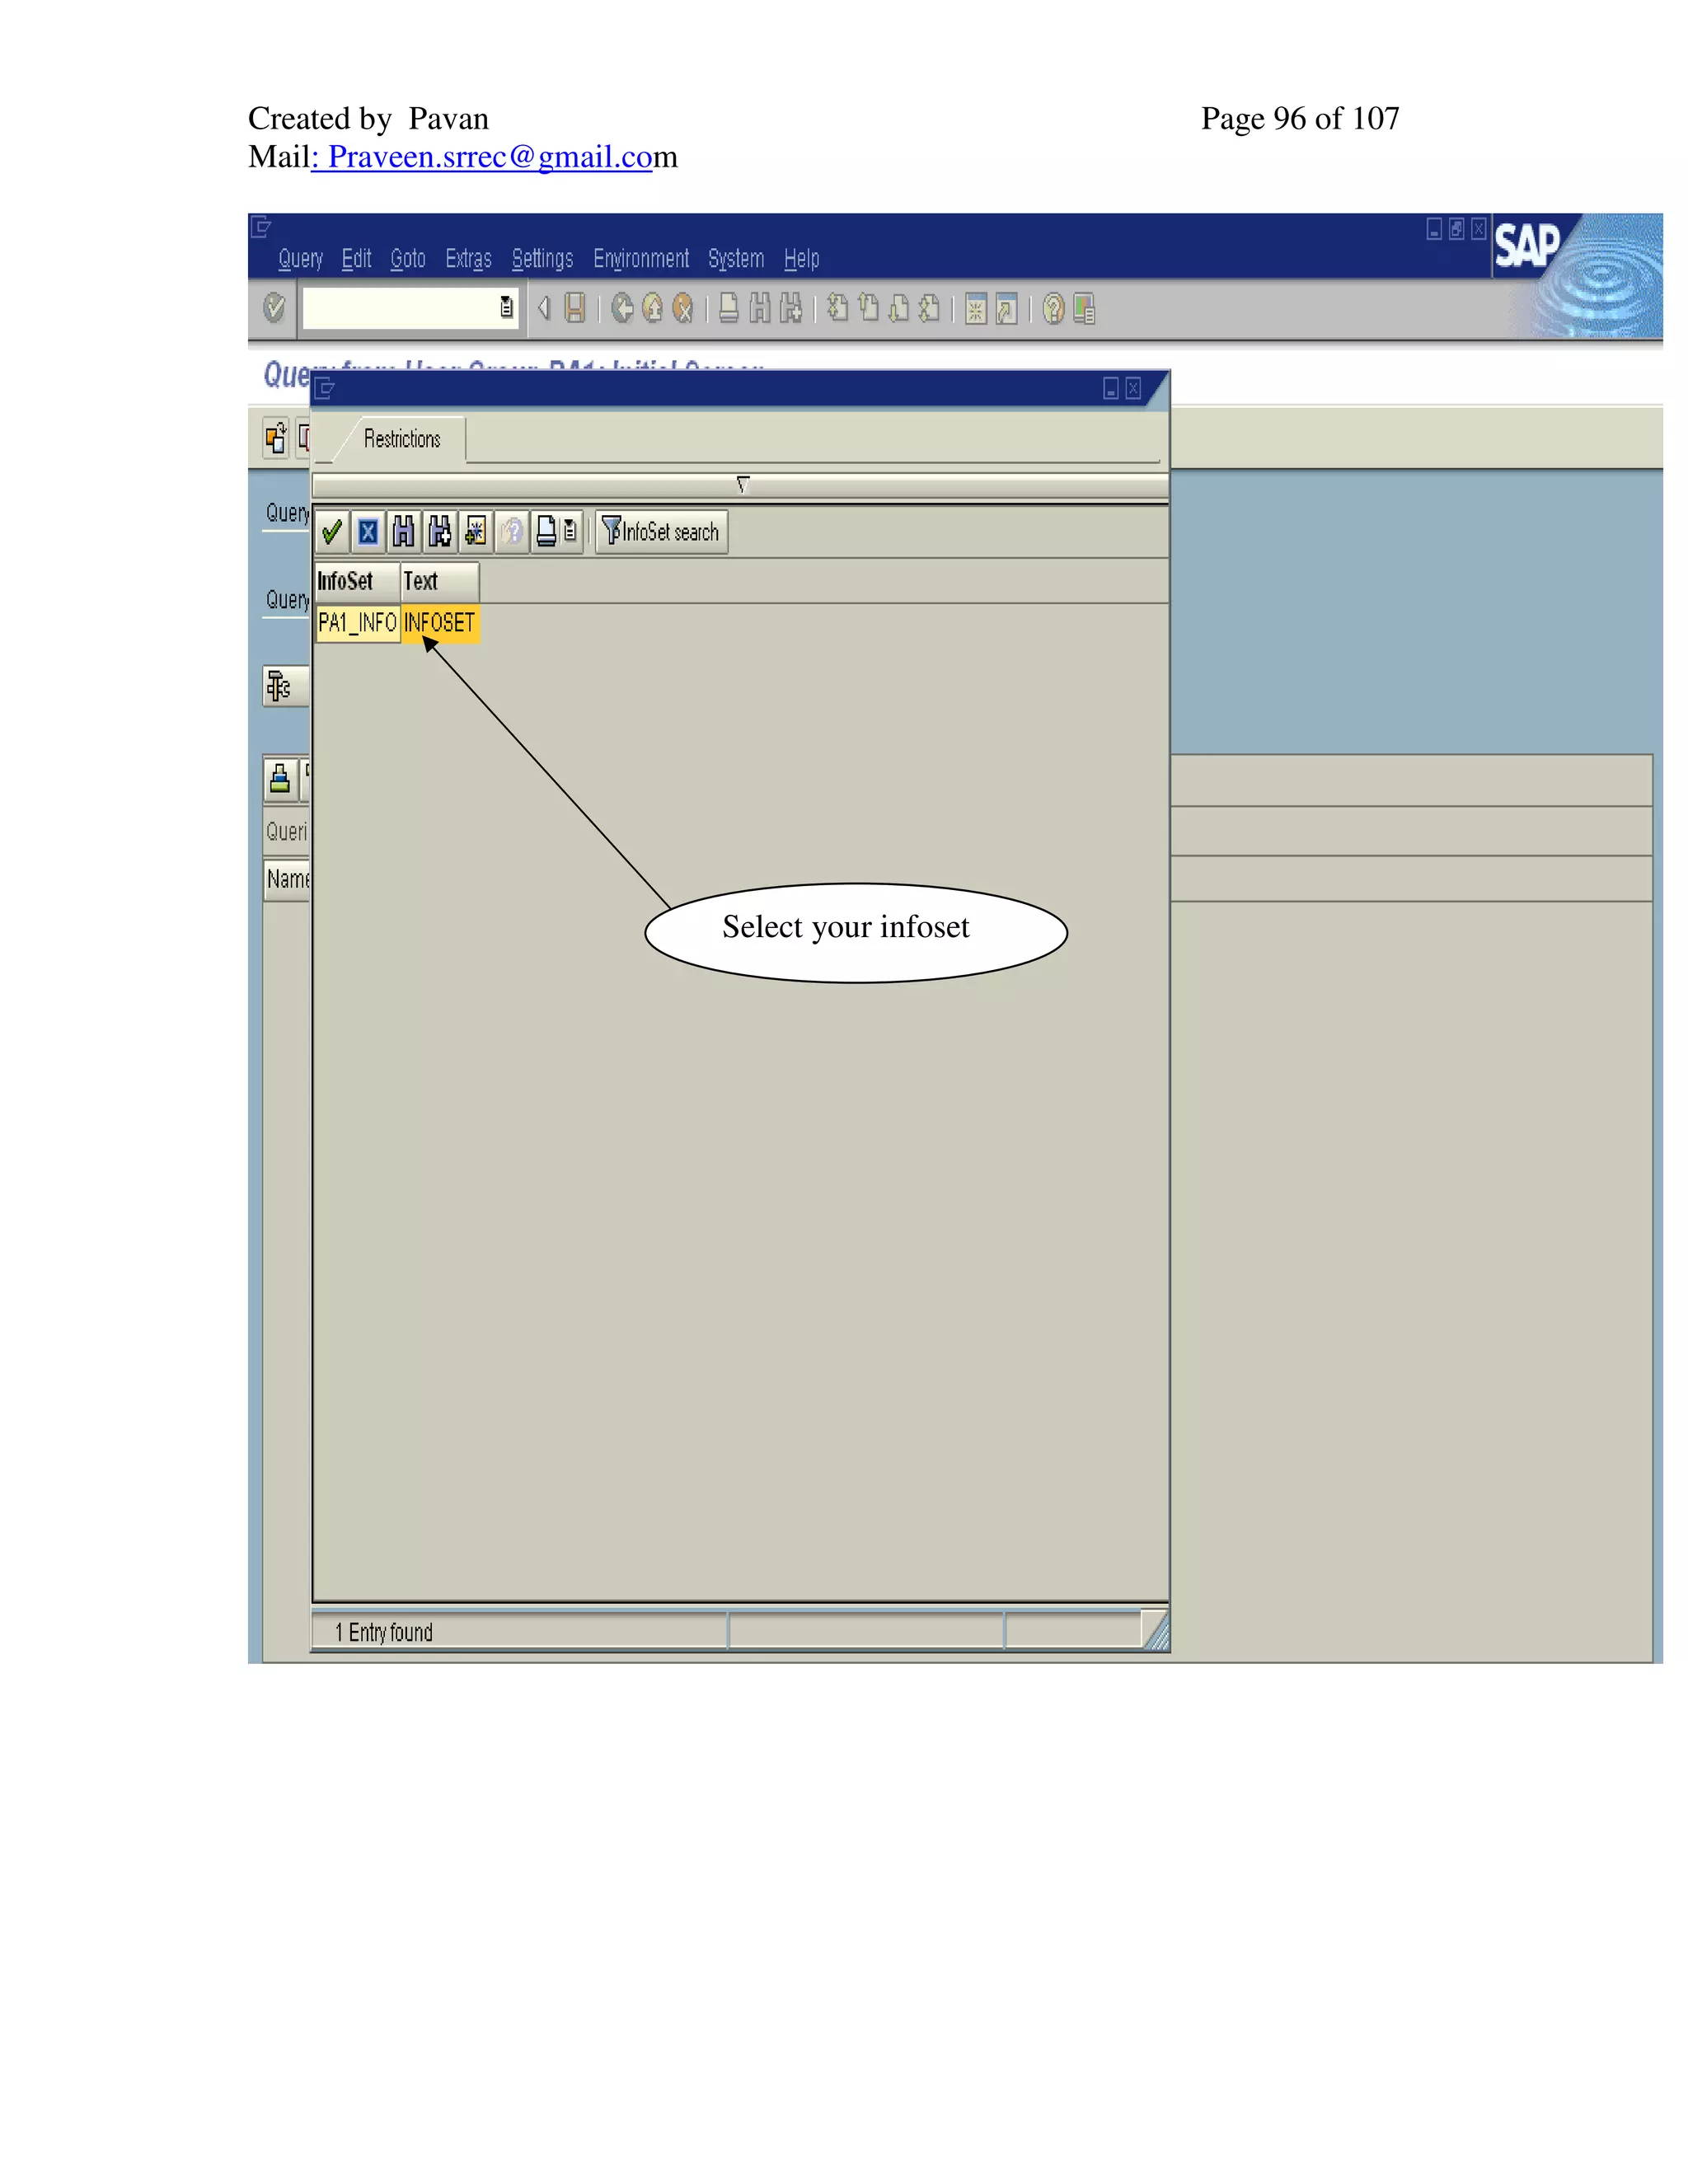
Task: Close the InfoSet selection dialog
Action: 1133,388
